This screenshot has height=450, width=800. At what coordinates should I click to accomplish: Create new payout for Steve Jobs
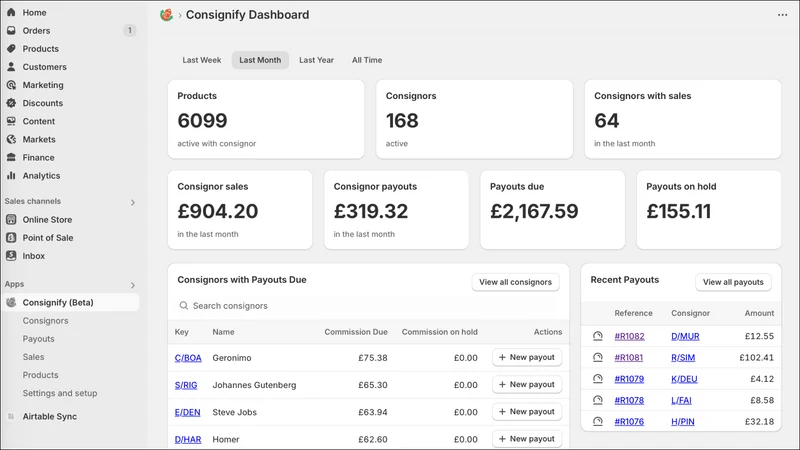coord(527,411)
